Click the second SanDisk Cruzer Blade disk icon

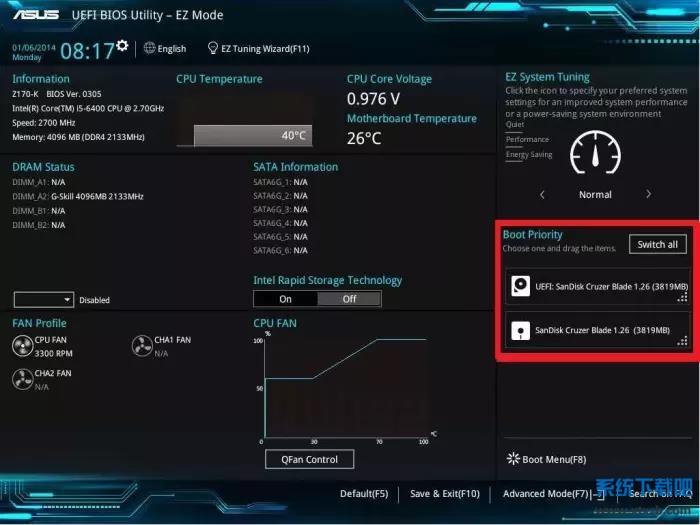[520, 330]
